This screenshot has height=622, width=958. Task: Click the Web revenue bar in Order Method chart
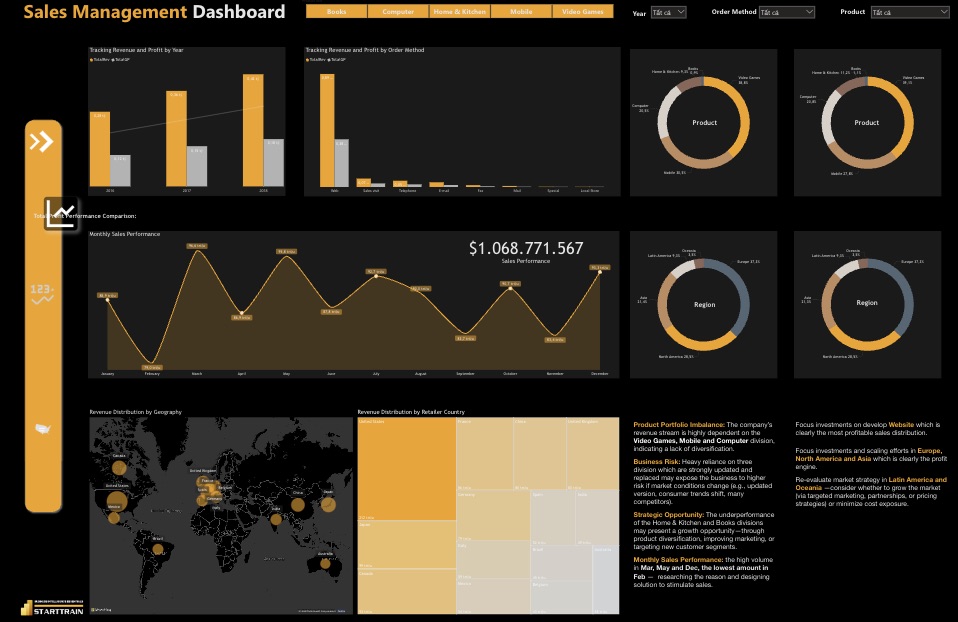click(327, 130)
